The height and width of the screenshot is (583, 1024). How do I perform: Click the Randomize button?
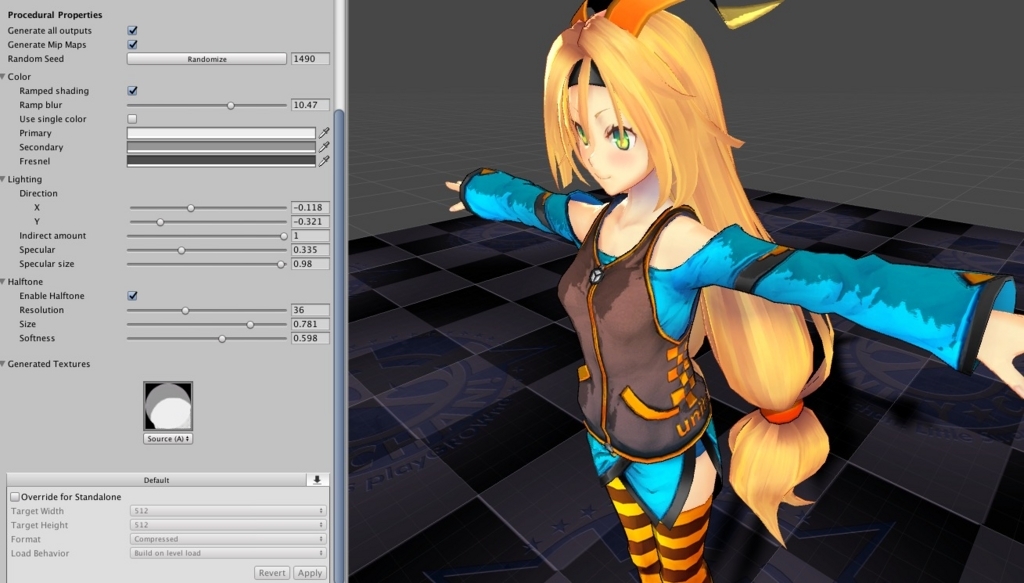point(206,59)
